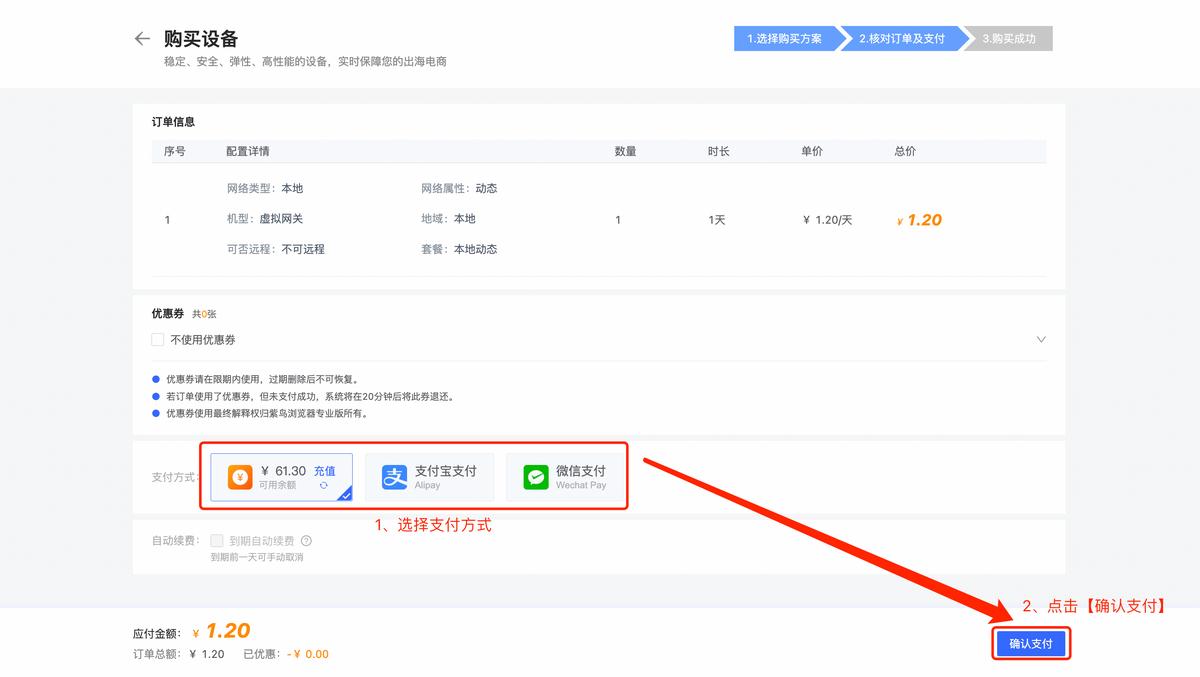Expand the coupon selection chevron
The width and height of the screenshot is (1200, 677).
1041,339
